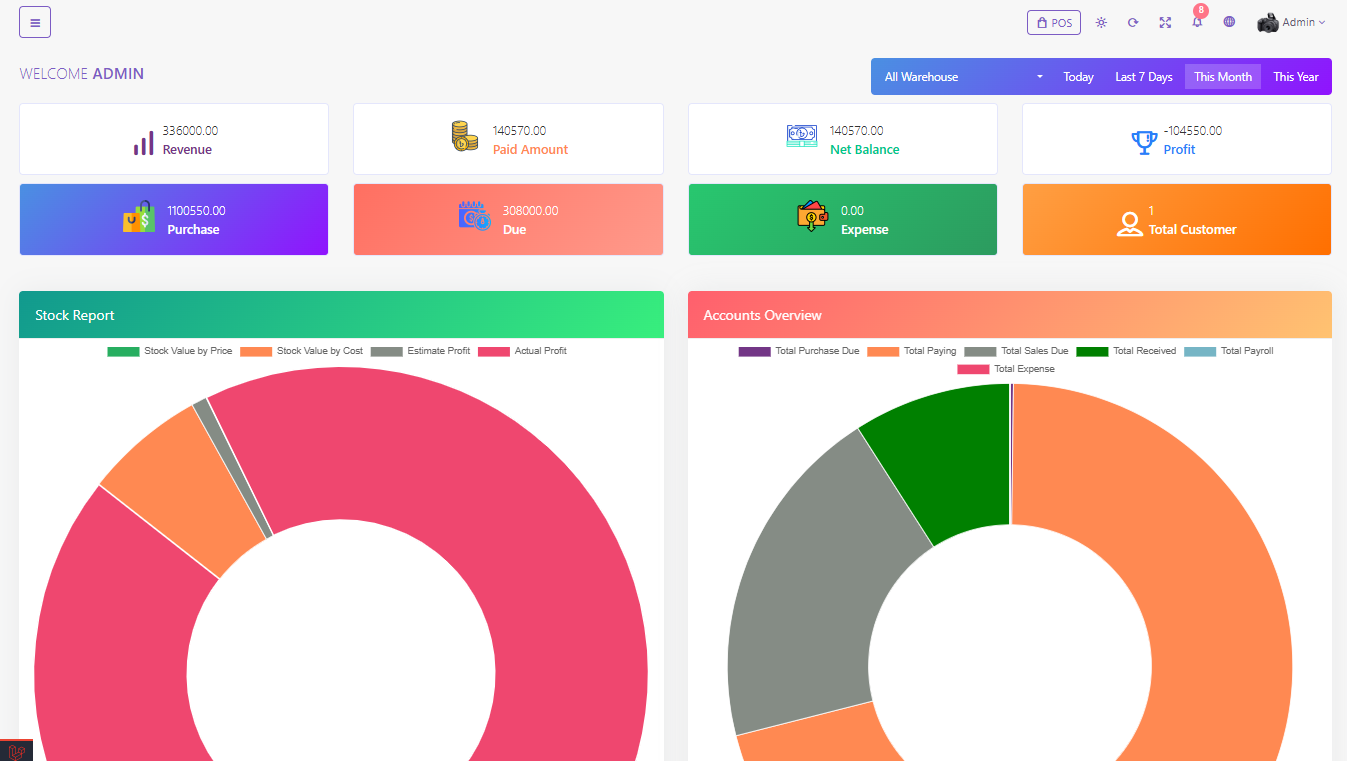The image size is (1347, 761).
Task: Toggle Stock Value by Price legend
Action: pyautogui.click(x=171, y=351)
